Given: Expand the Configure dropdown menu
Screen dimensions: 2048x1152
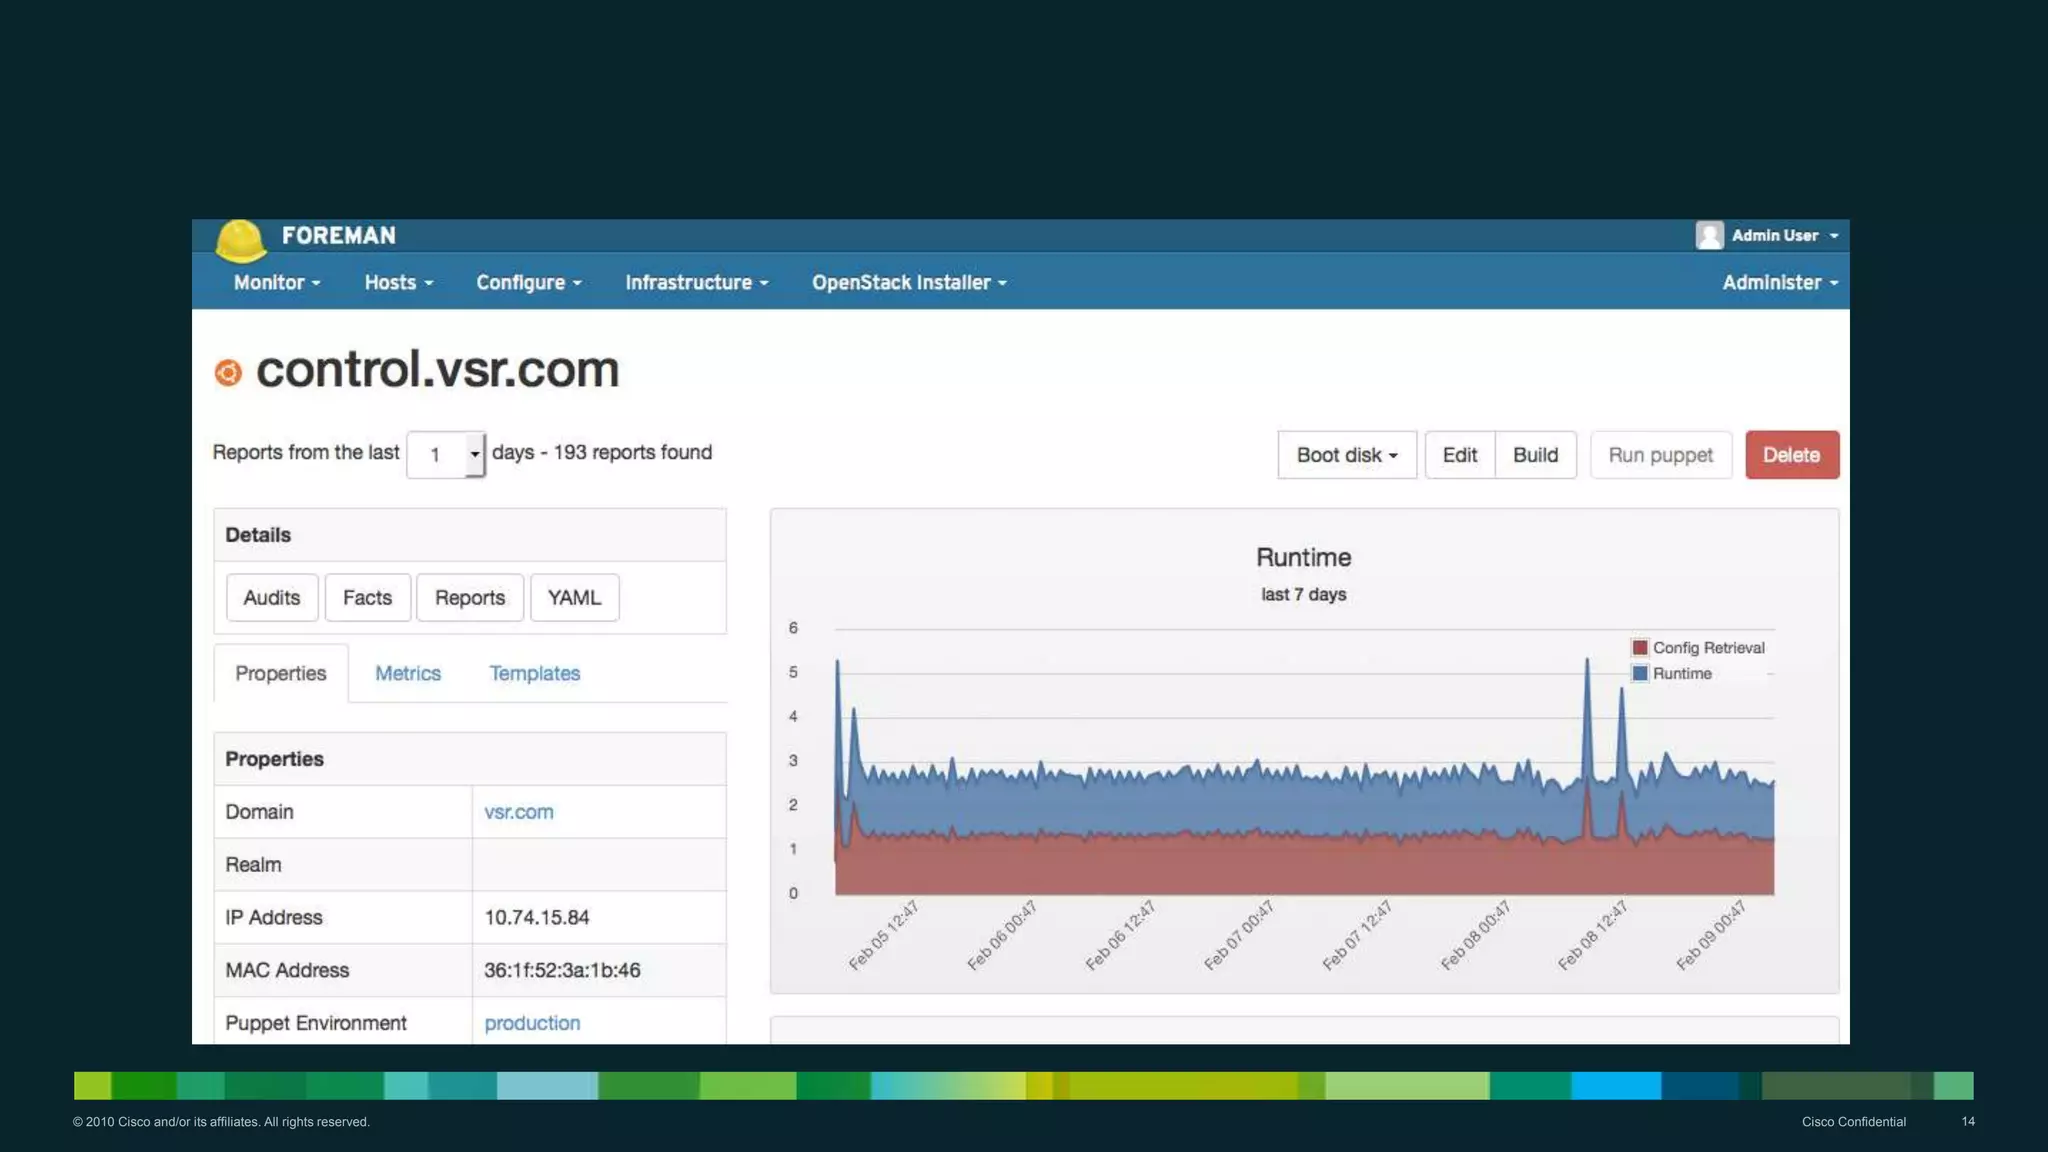Looking at the screenshot, I should click(528, 283).
